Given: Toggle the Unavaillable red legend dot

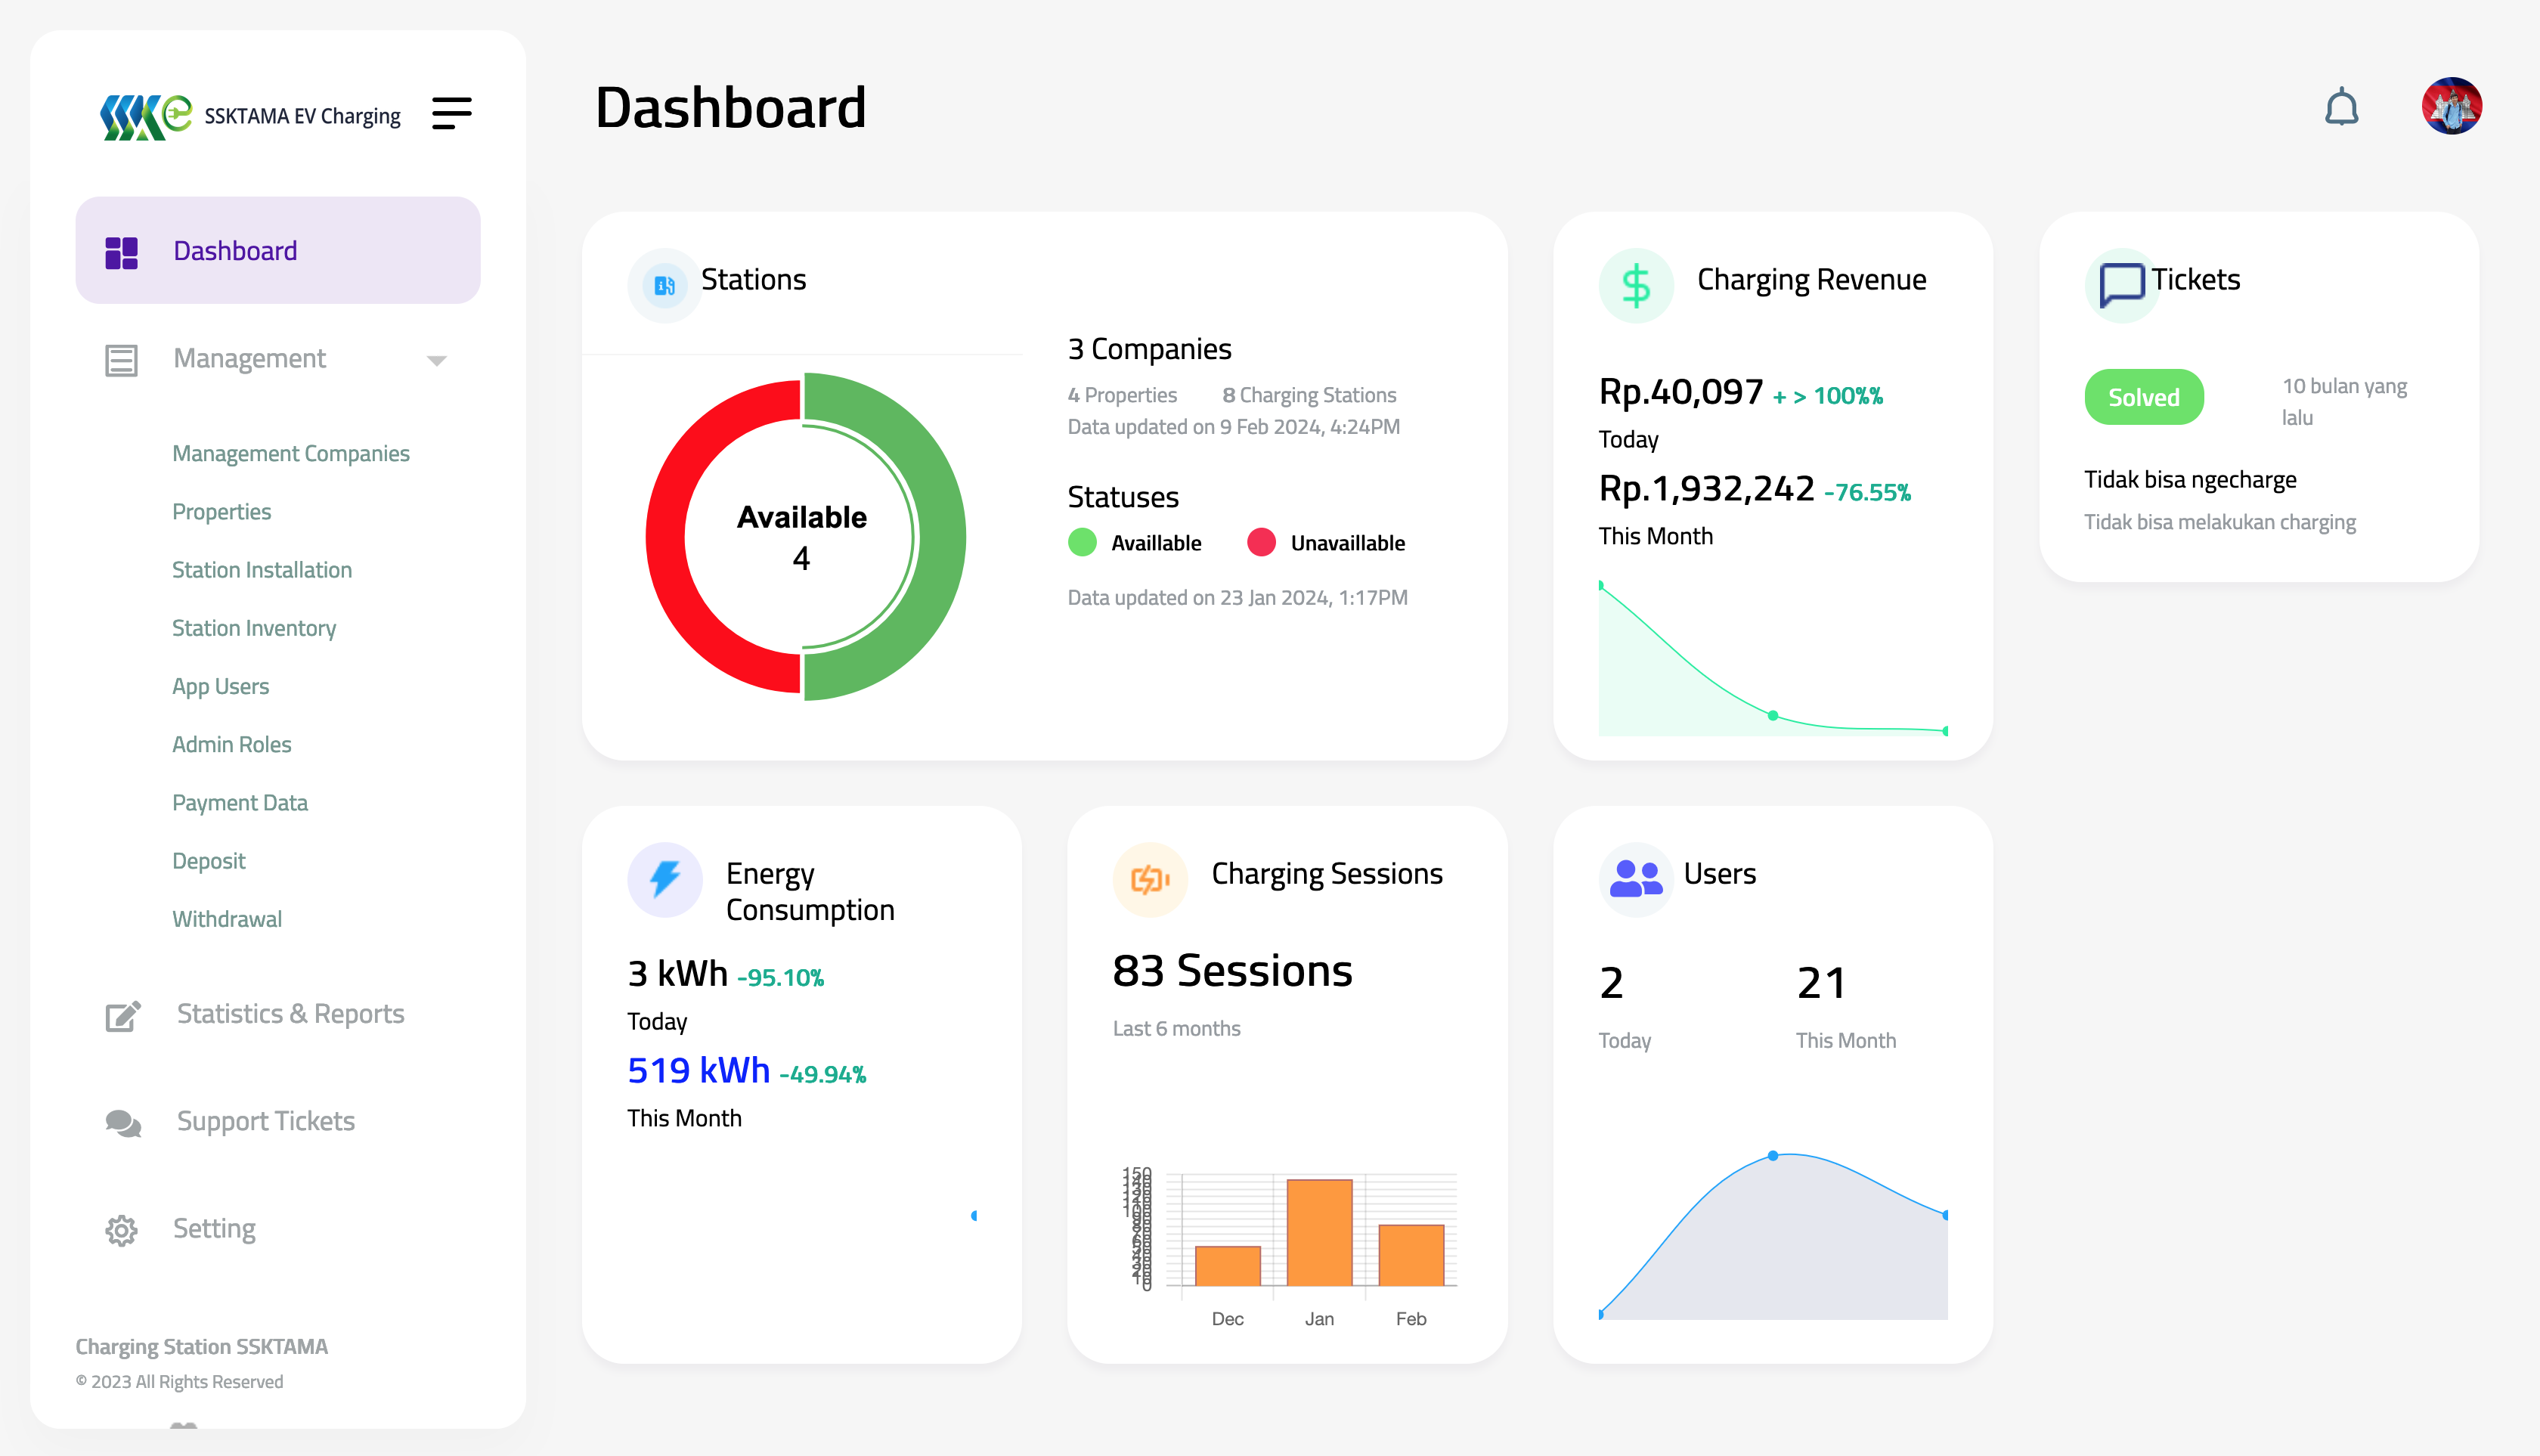Looking at the screenshot, I should pos(1261,542).
